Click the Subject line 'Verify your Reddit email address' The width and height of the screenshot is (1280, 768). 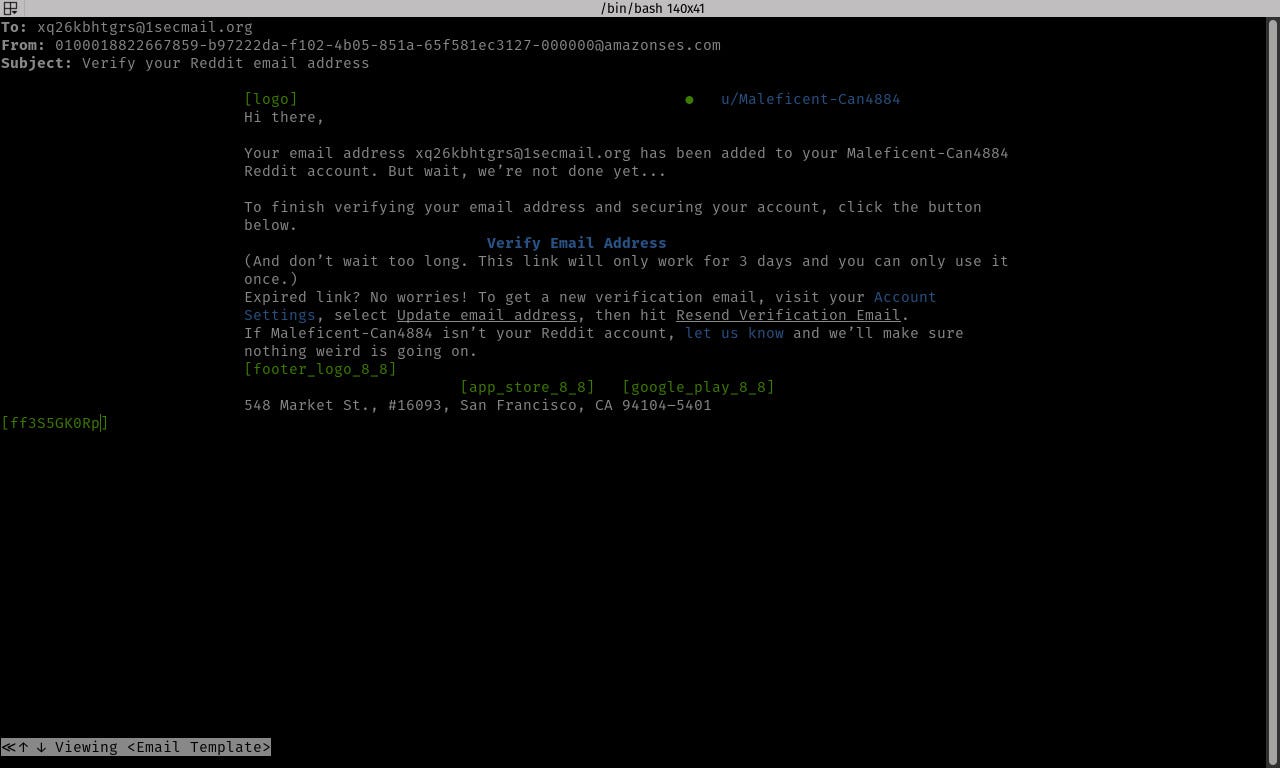pyautogui.click(x=225, y=63)
